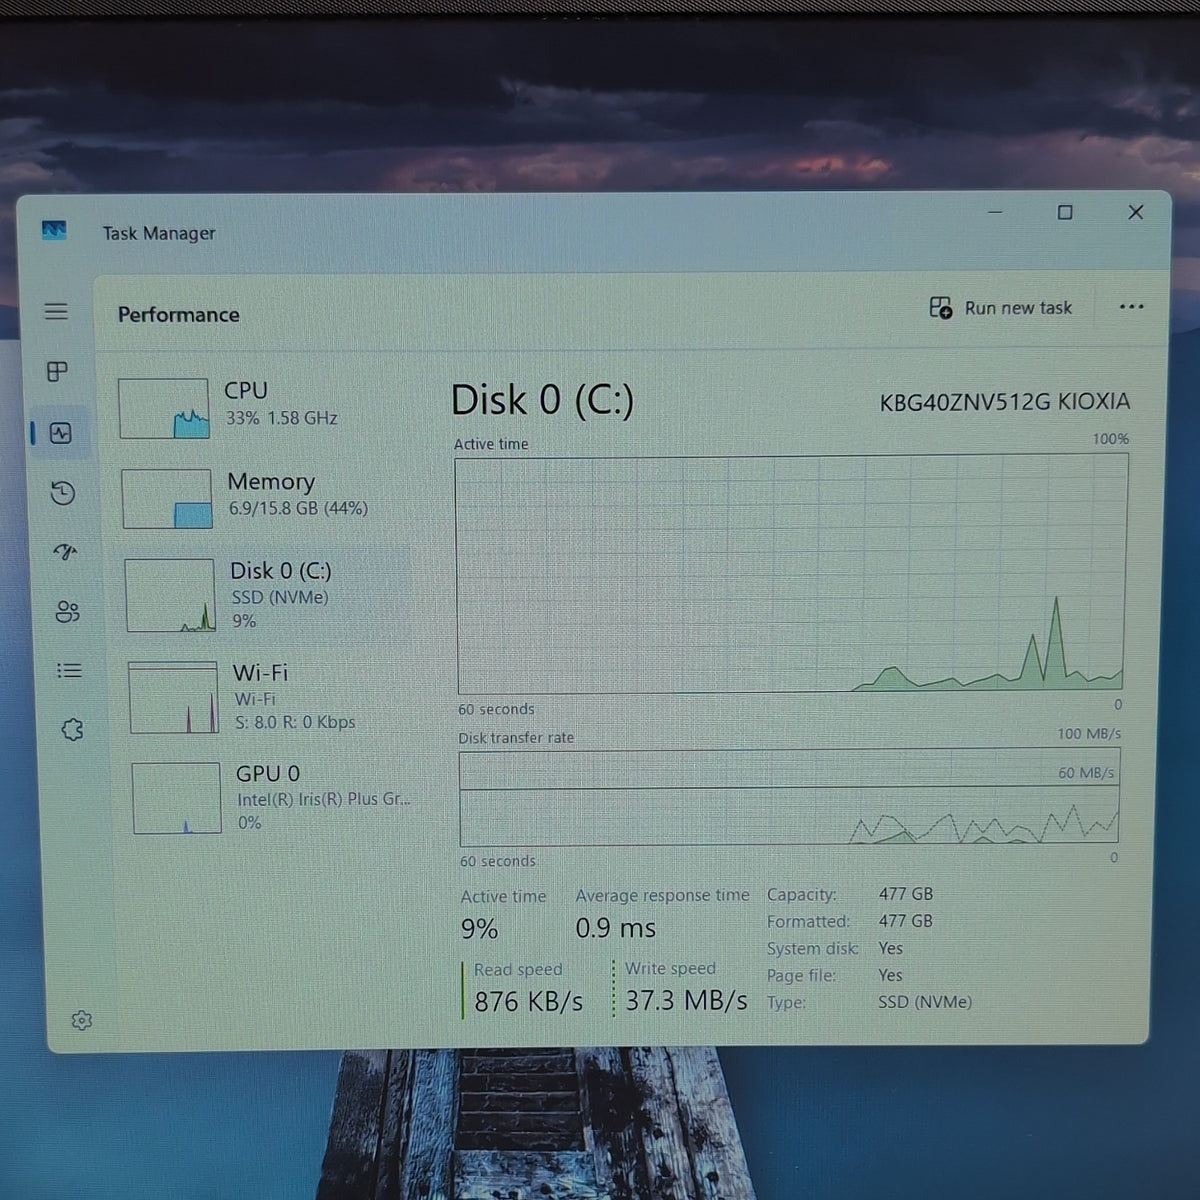Click the CPU mini graph thumbnail
This screenshot has width=1200, height=1200.
[164, 408]
